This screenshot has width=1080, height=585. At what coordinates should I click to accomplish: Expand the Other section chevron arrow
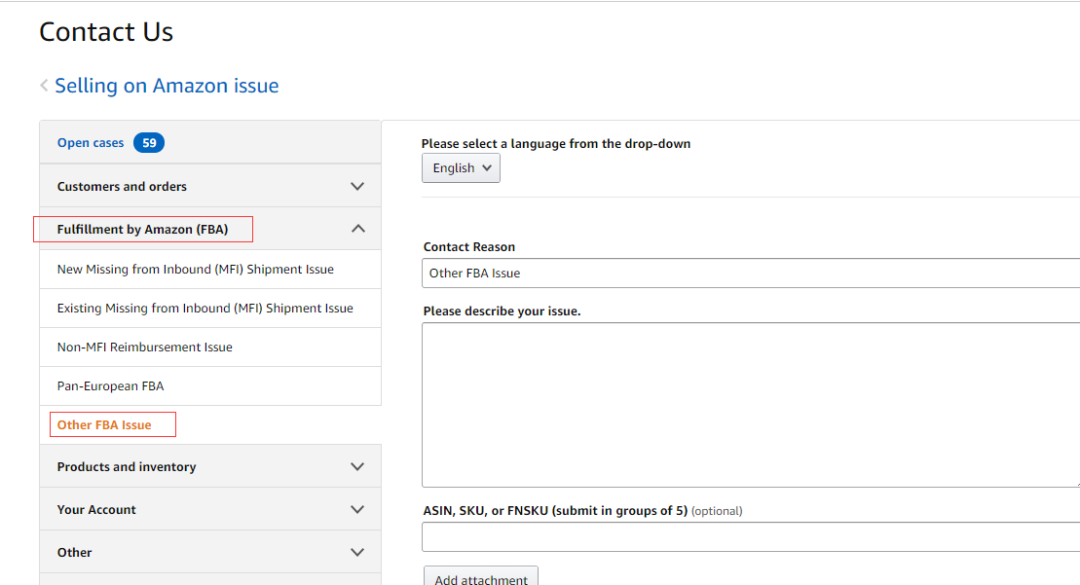(x=358, y=552)
